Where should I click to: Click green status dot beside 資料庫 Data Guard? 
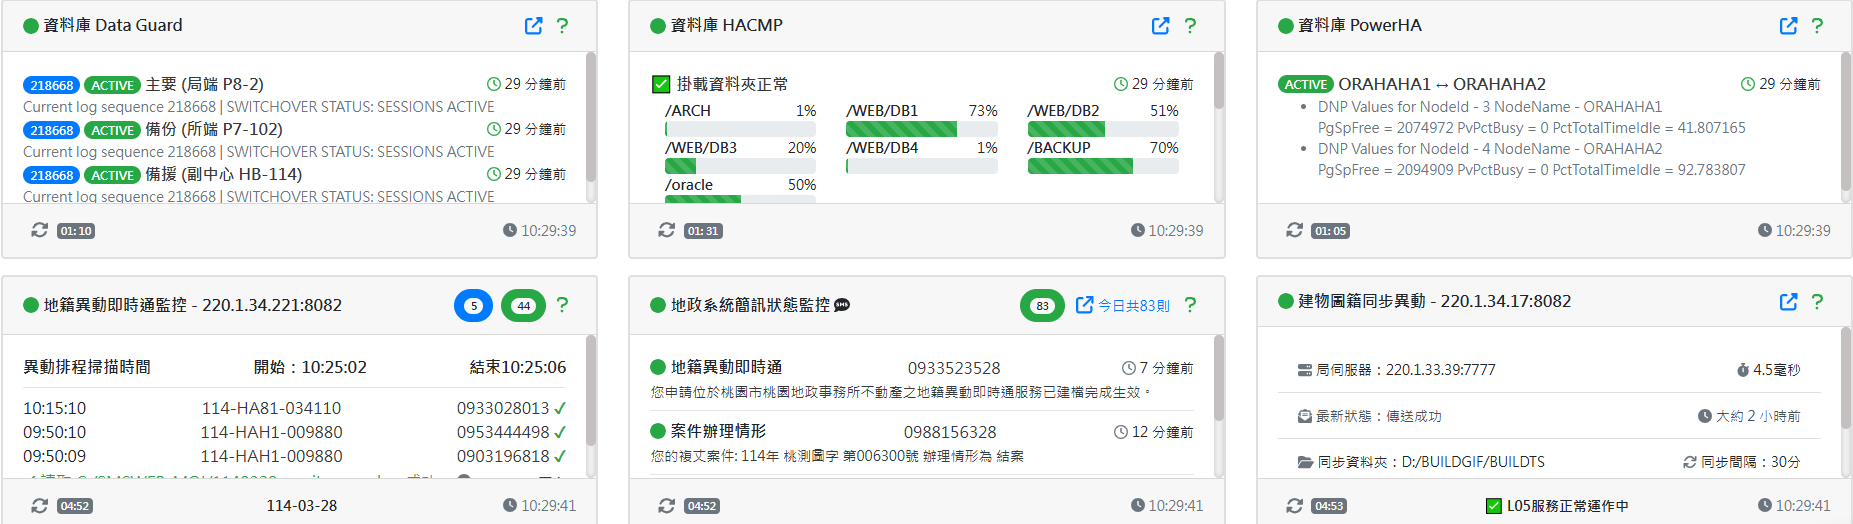coord(31,26)
